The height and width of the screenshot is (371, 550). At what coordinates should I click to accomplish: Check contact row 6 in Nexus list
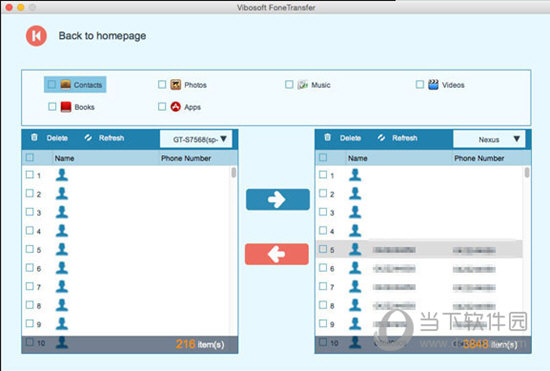point(323,268)
